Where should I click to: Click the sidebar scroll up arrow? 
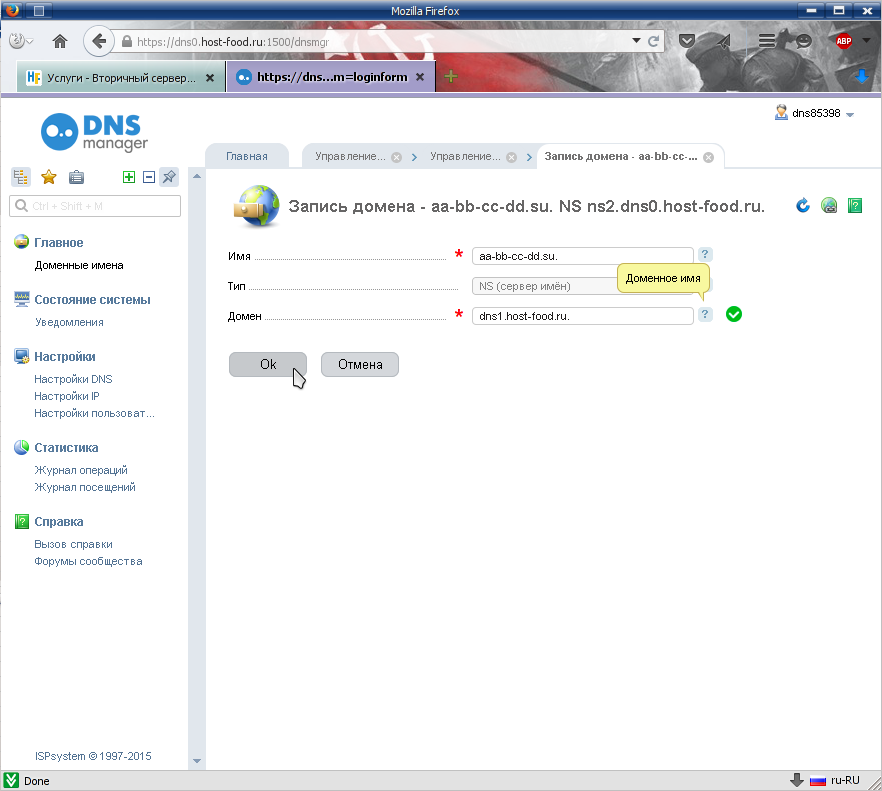[197, 177]
